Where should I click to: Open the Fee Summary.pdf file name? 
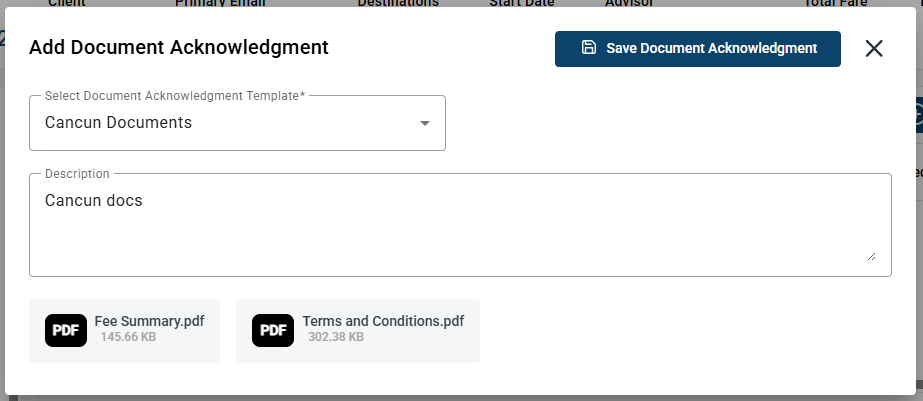pos(150,322)
